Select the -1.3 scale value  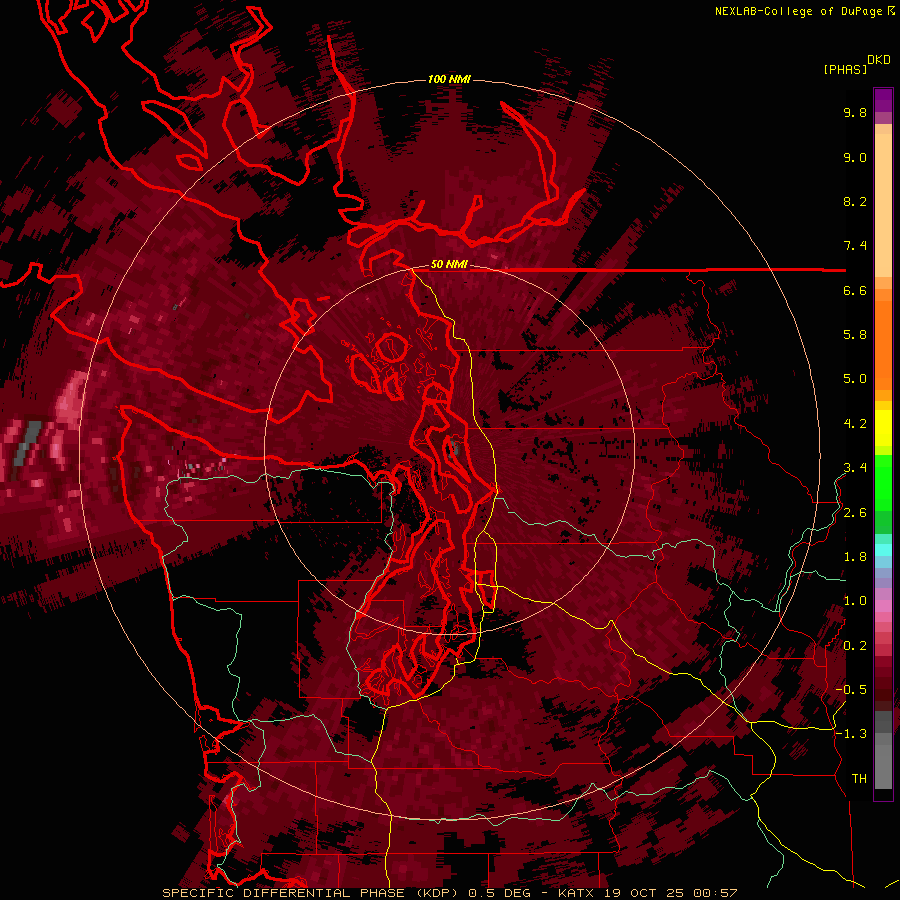pyautogui.click(x=851, y=734)
